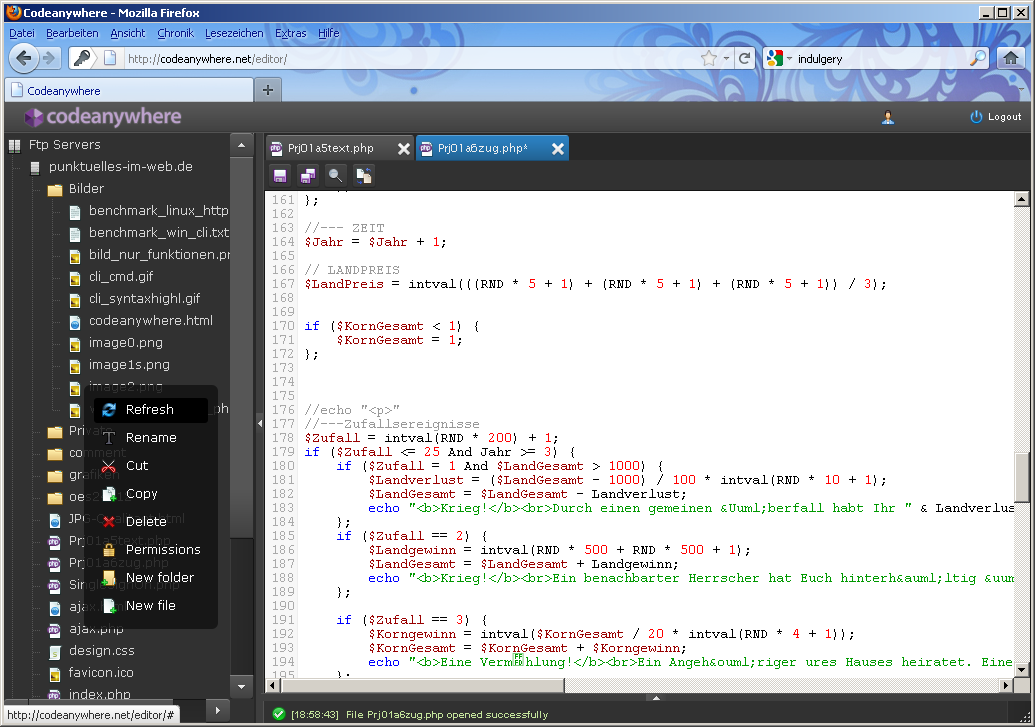This screenshot has height=727, width=1035.
Task: Open the browser Home icon
Action: click(1011, 59)
